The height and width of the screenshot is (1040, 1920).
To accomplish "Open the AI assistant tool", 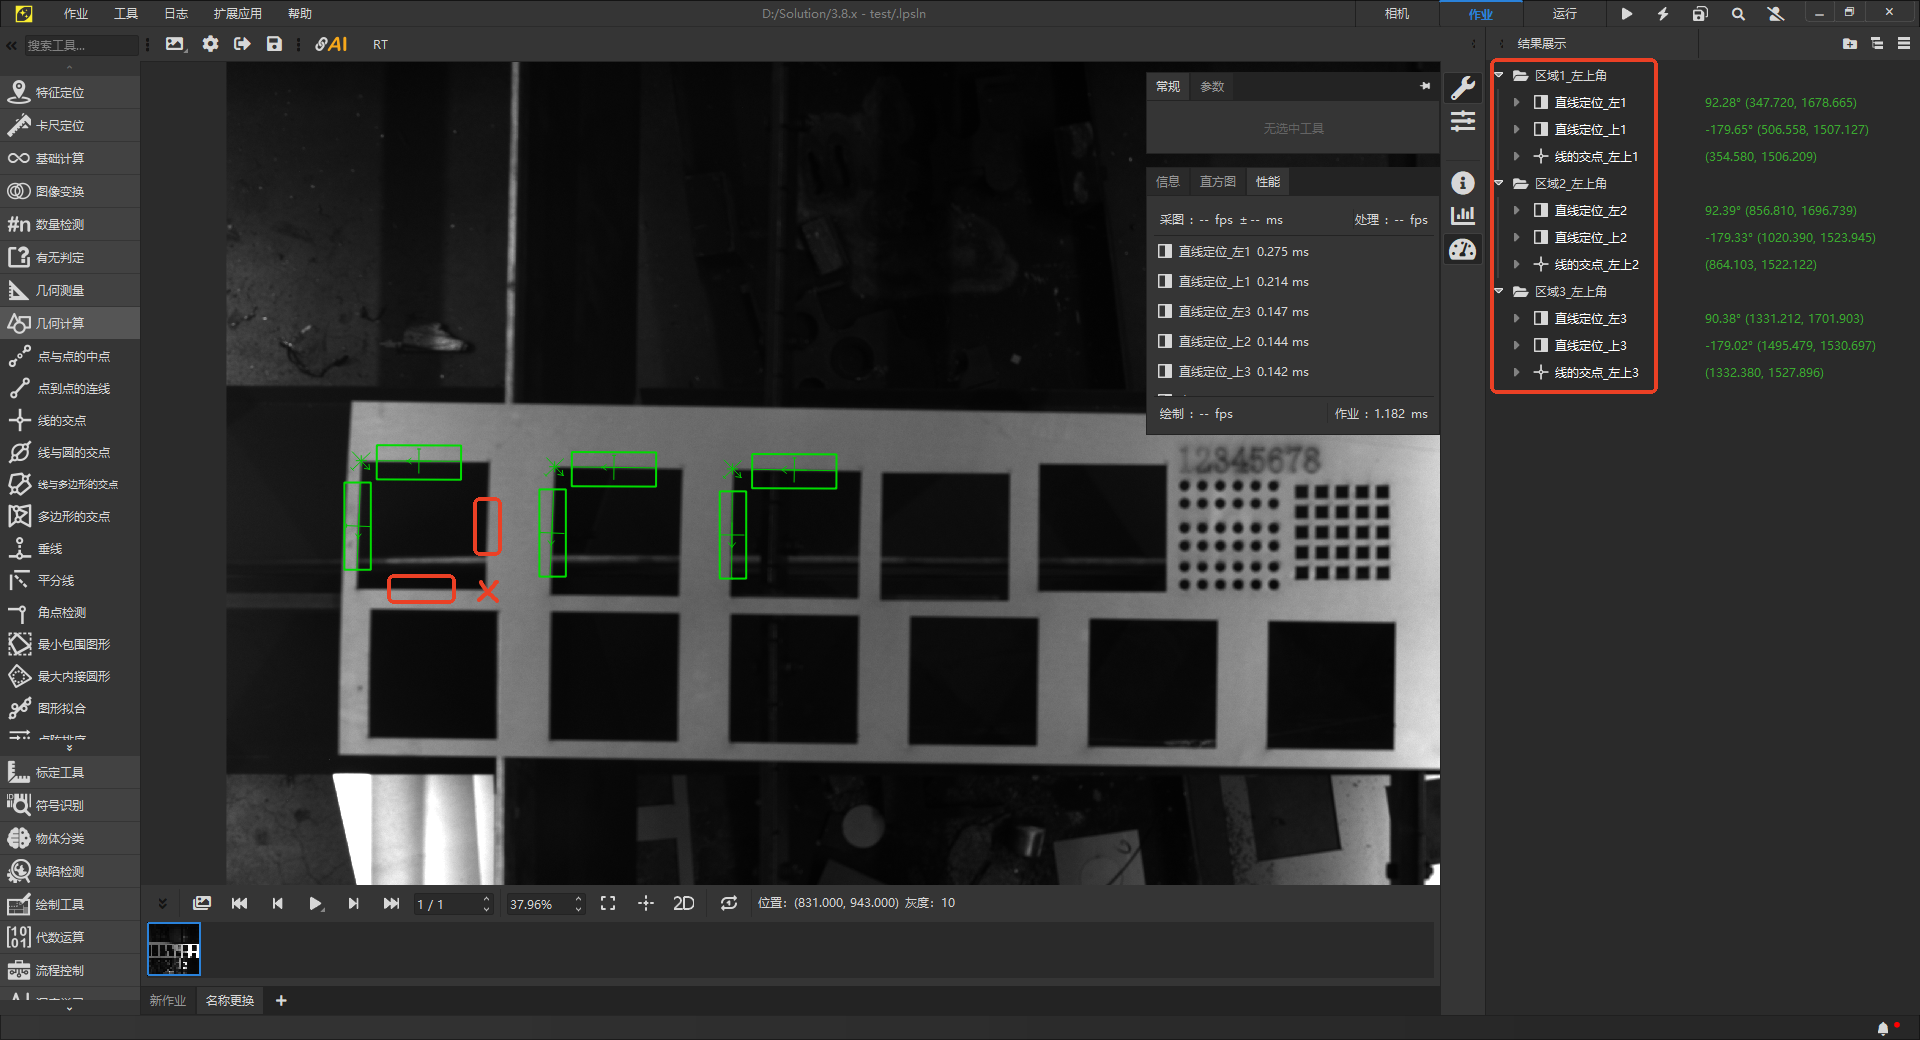I will pos(331,44).
